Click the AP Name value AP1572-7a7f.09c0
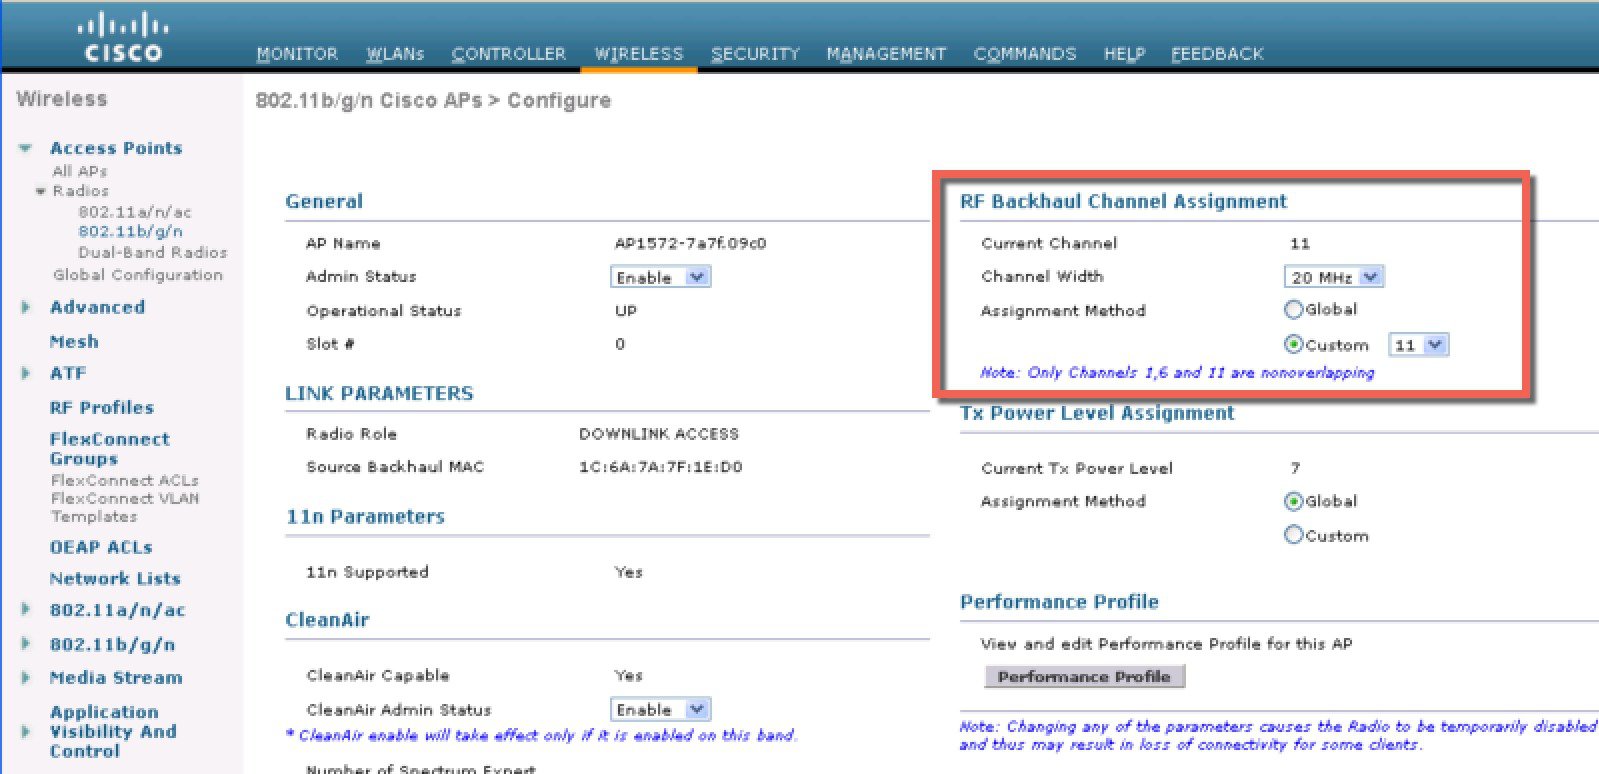 pos(690,243)
